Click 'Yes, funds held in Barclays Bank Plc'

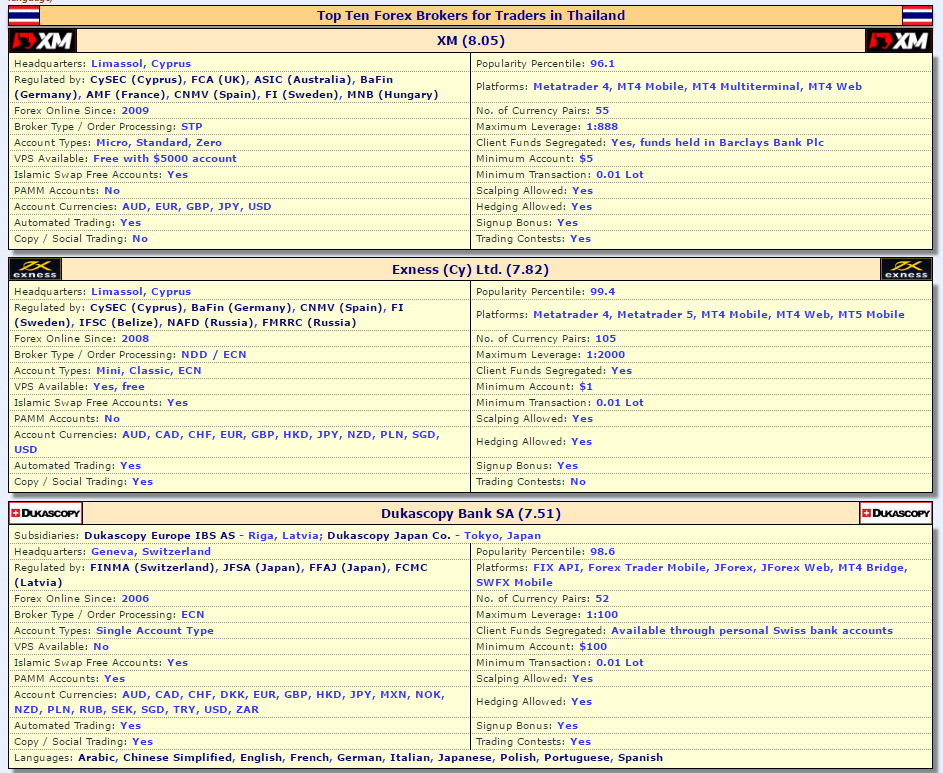click(x=717, y=143)
